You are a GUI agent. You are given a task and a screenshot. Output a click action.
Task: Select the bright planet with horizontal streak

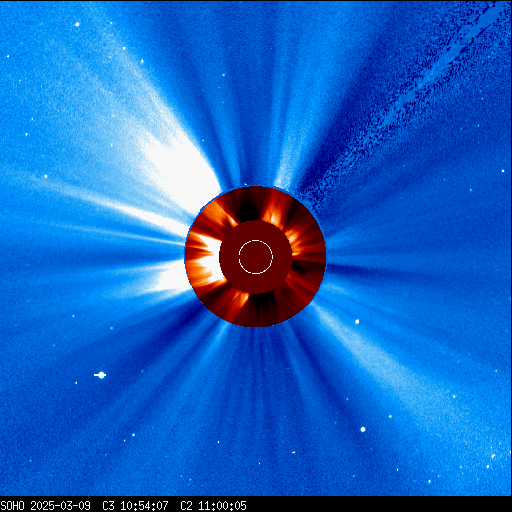100,375
